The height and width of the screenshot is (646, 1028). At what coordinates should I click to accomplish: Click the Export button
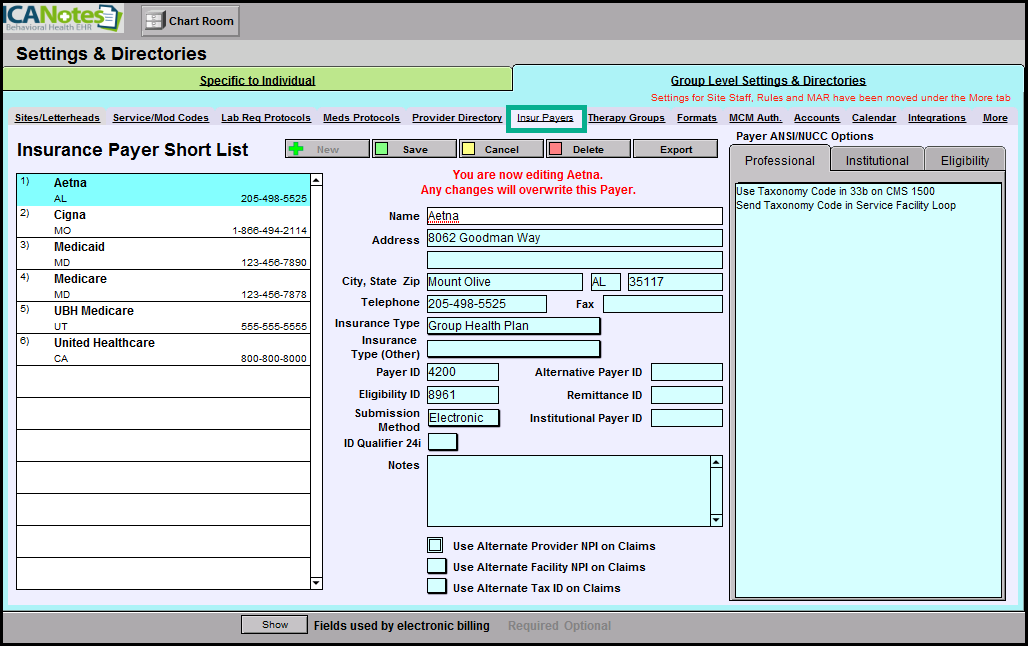[676, 149]
